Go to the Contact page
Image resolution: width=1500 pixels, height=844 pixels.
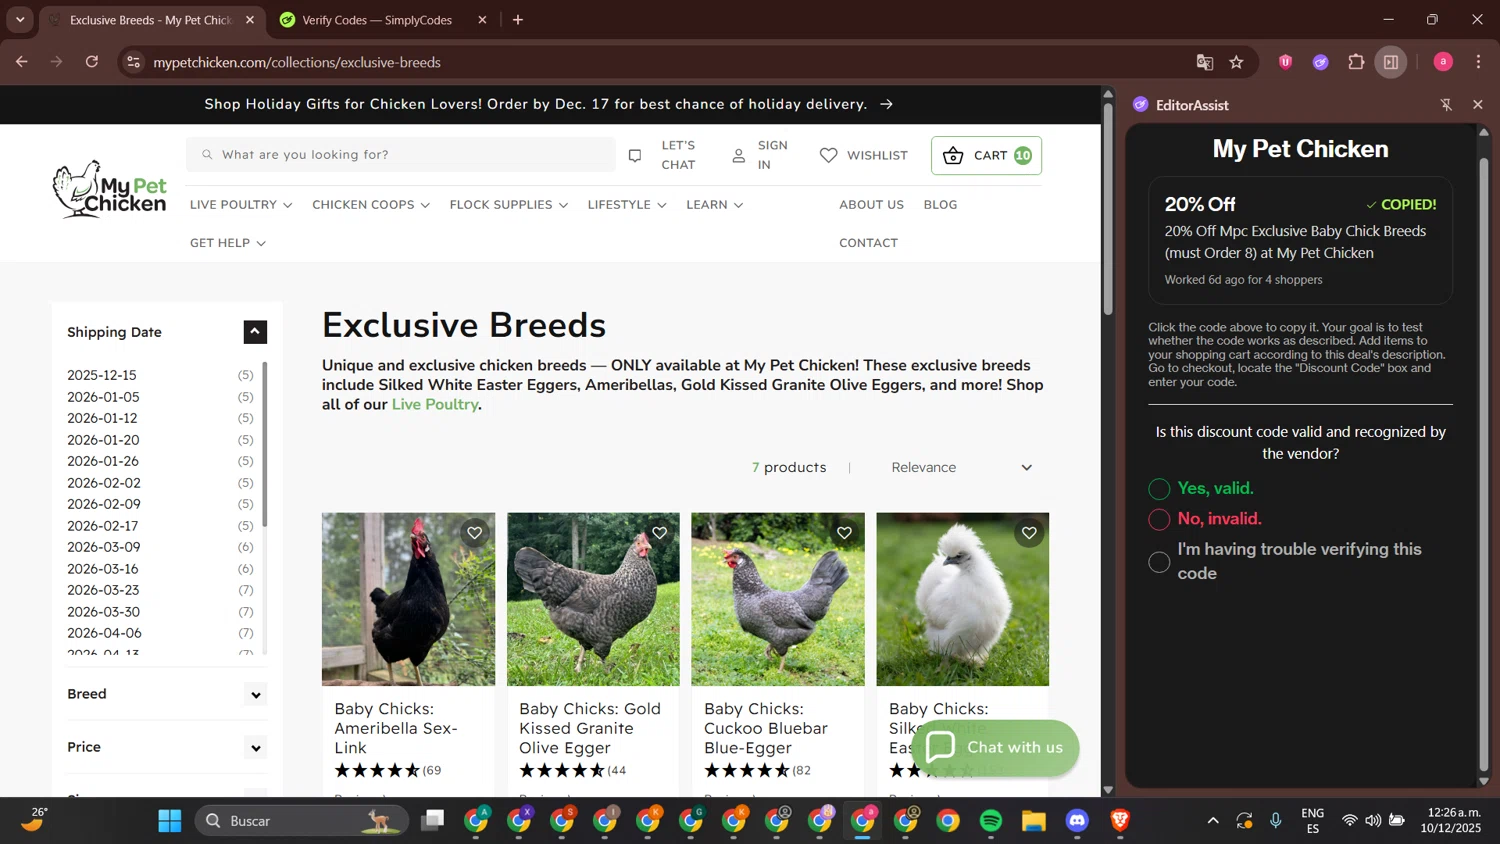point(868,243)
